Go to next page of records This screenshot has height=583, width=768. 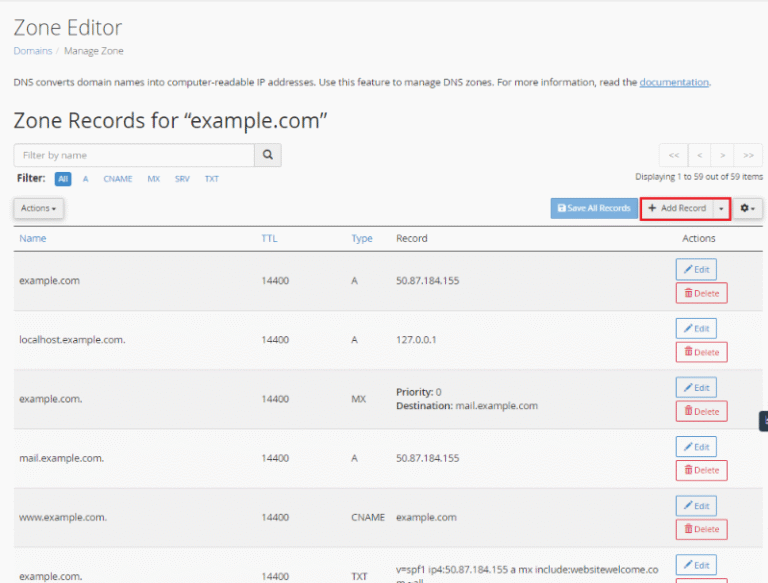[x=722, y=155]
